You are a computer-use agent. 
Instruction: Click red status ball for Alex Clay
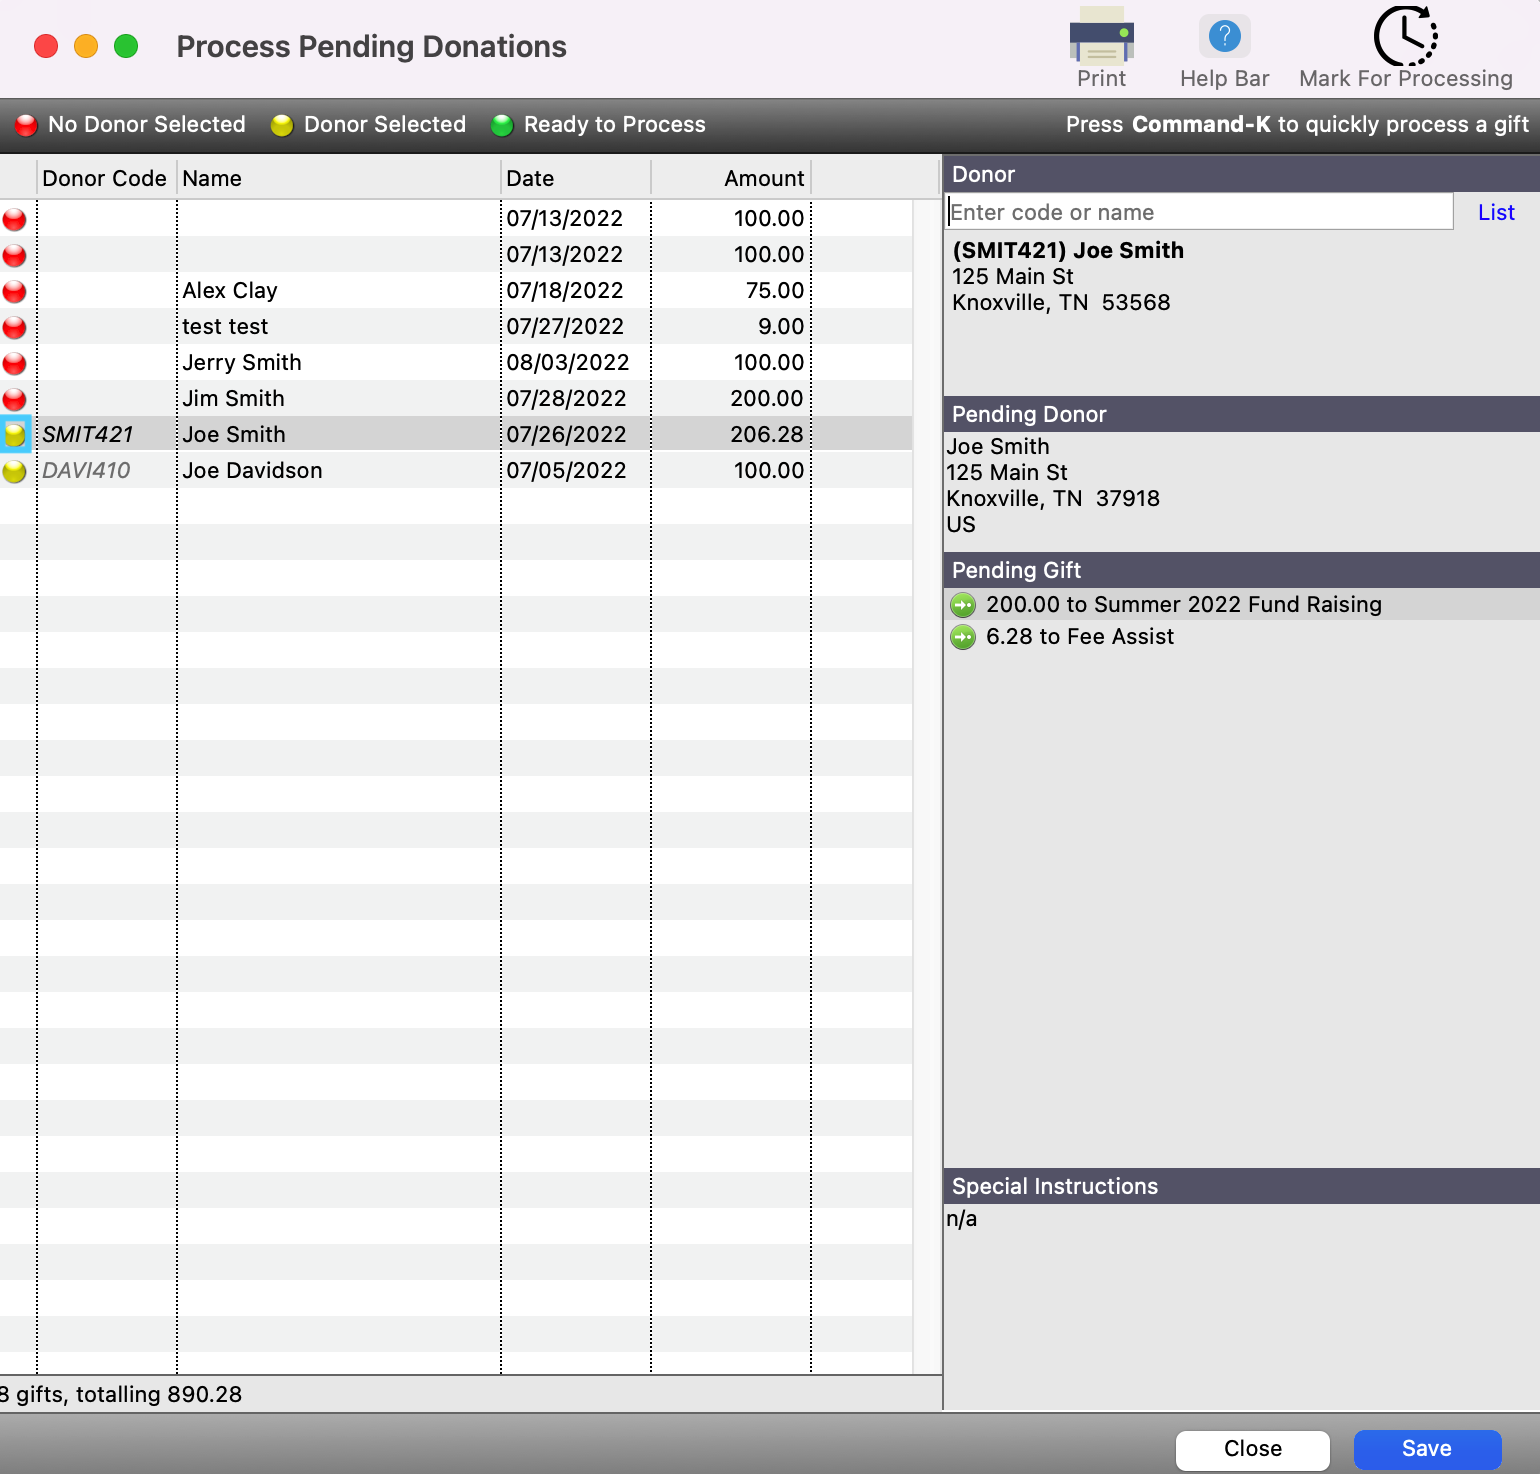(x=15, y=291)
